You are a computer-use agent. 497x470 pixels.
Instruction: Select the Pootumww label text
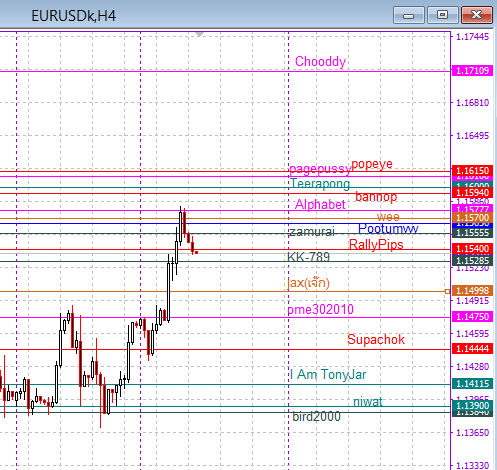tap(388, 229)
